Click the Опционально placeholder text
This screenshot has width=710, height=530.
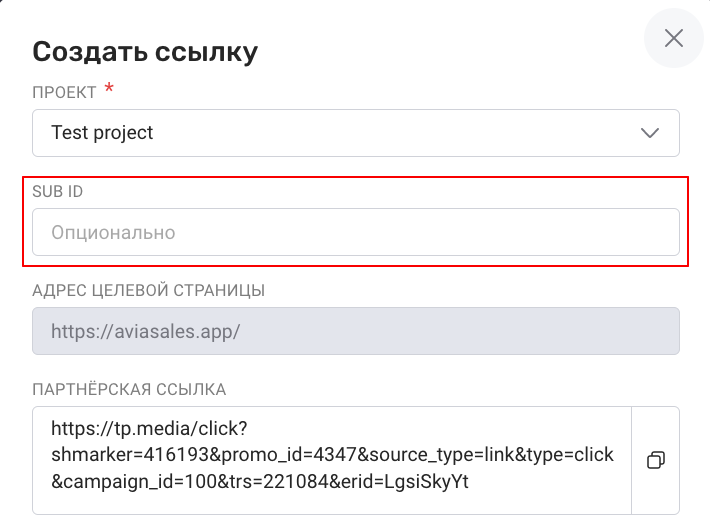113,233
